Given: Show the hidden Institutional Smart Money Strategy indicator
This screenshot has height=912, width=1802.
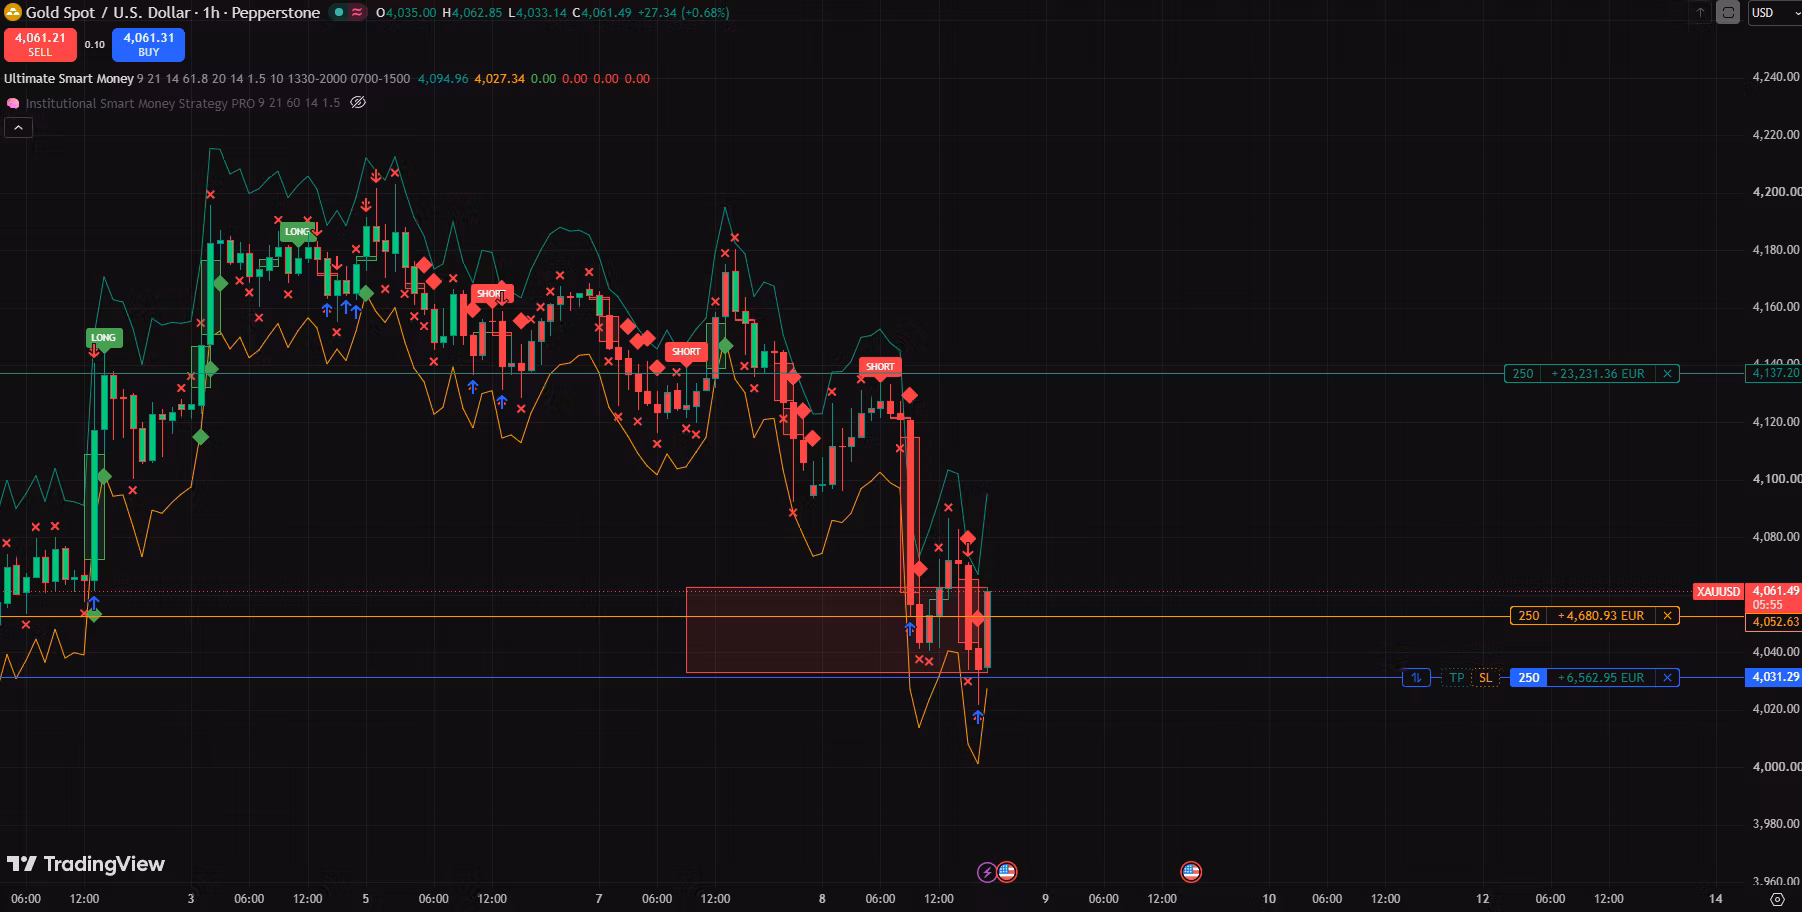Looking at the screenshot, I should [x=358, y=103].
